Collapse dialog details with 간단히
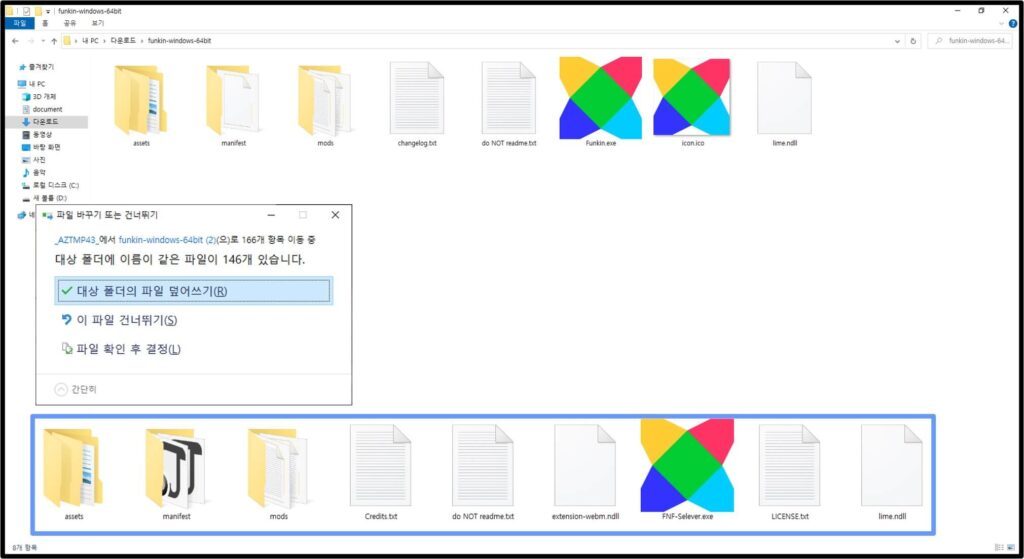The height and width of the screenshot is (559, 1024). [x=76, y=389]
